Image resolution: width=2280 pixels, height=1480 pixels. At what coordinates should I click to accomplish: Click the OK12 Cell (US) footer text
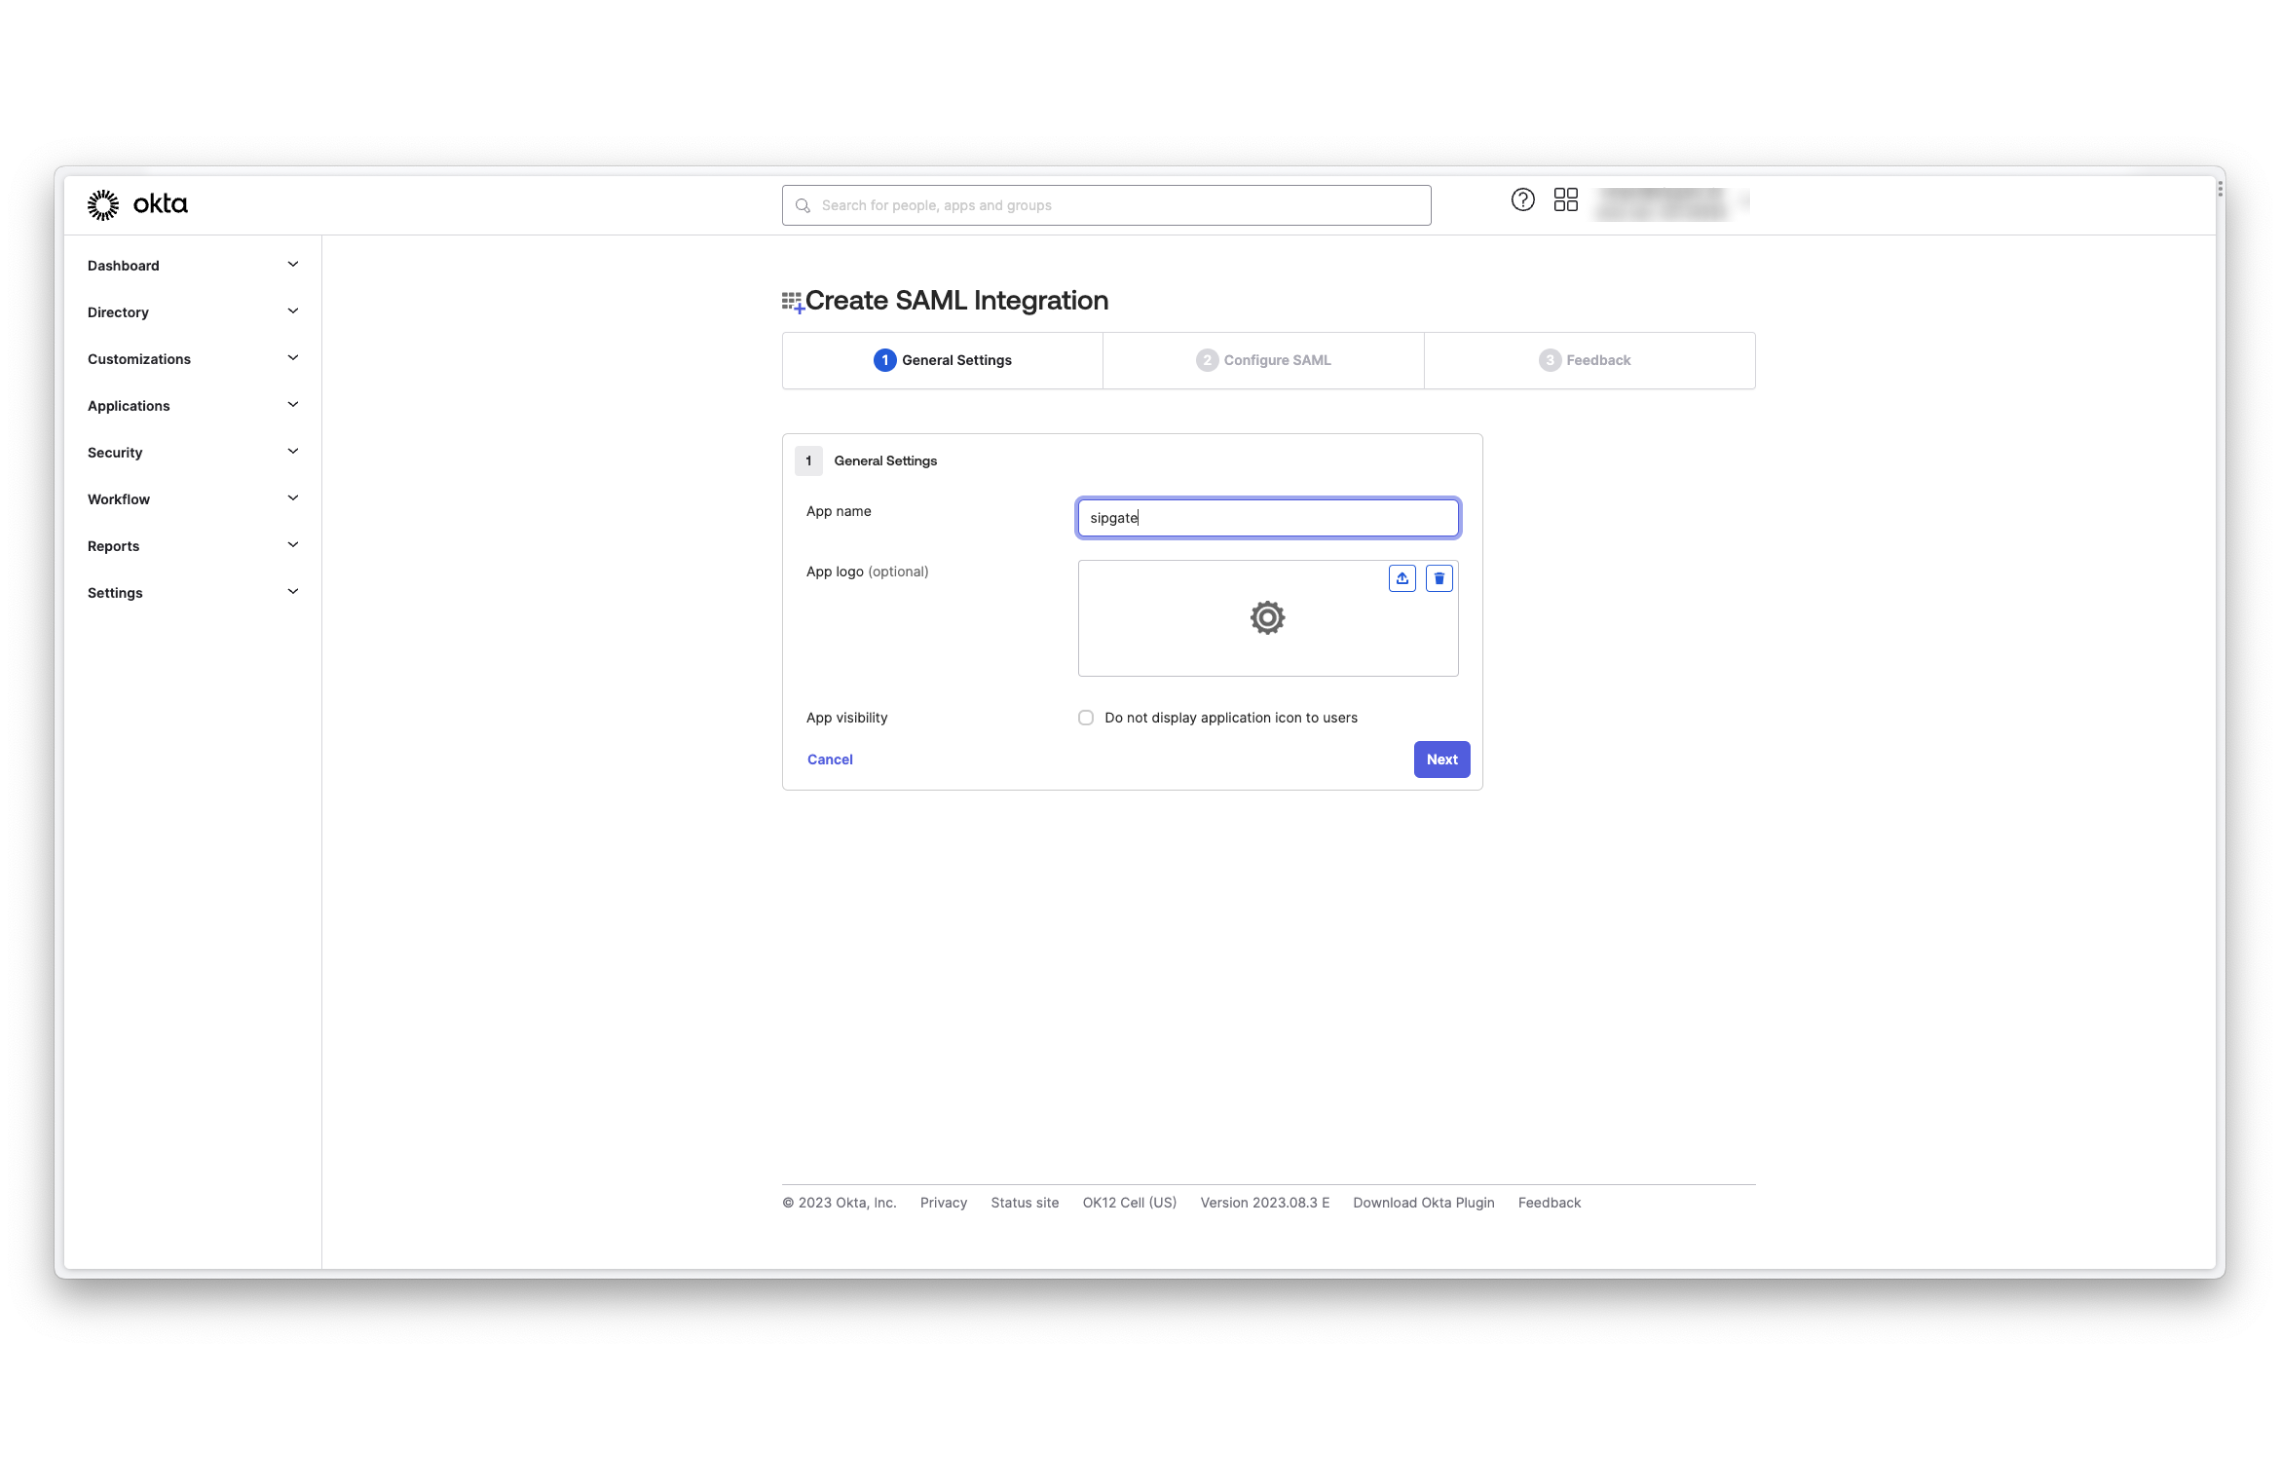click(1128, 1203)
